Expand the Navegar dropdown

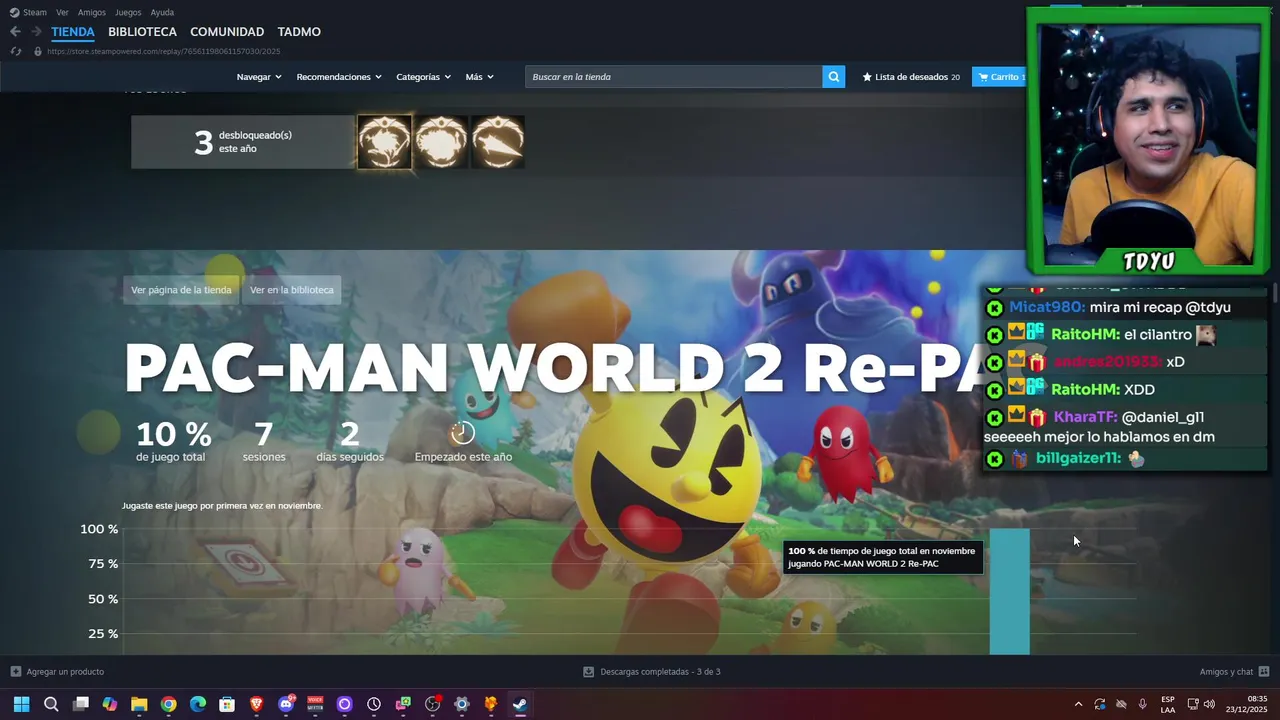click(259, 77)
